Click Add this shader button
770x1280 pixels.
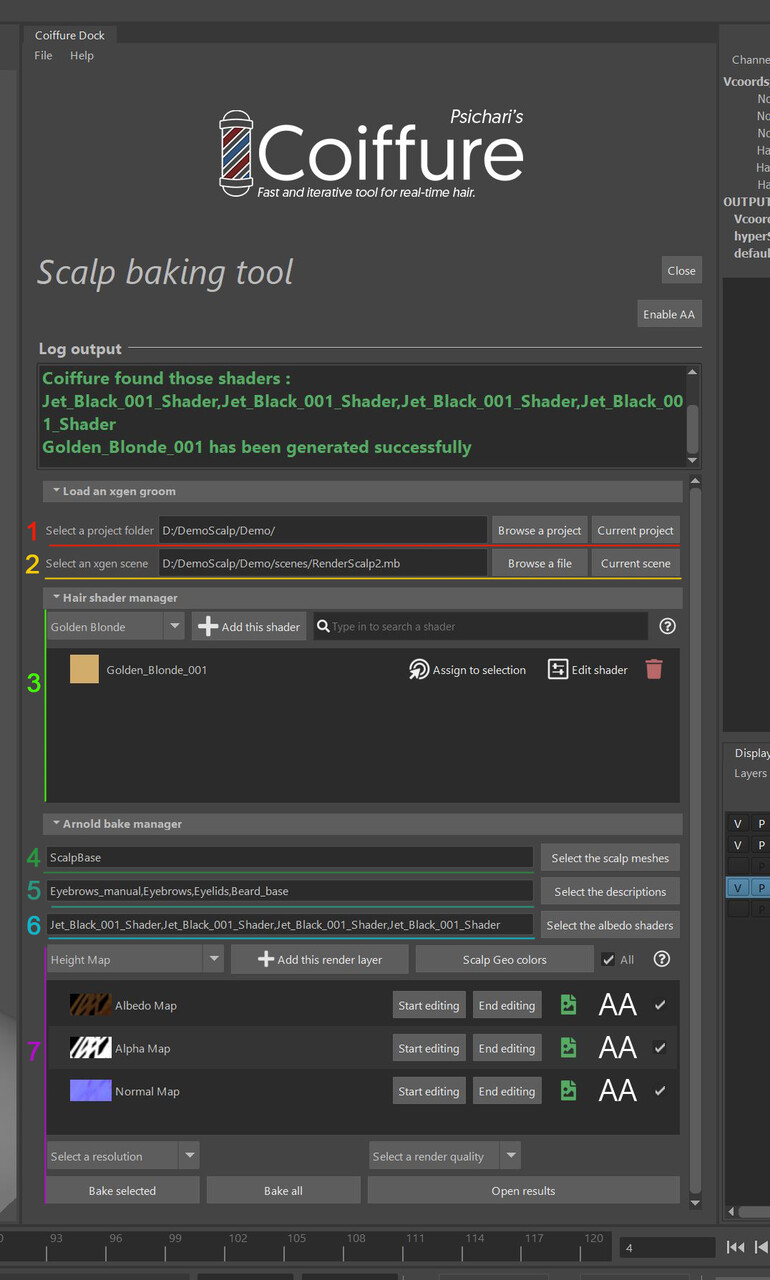(249, 627)
